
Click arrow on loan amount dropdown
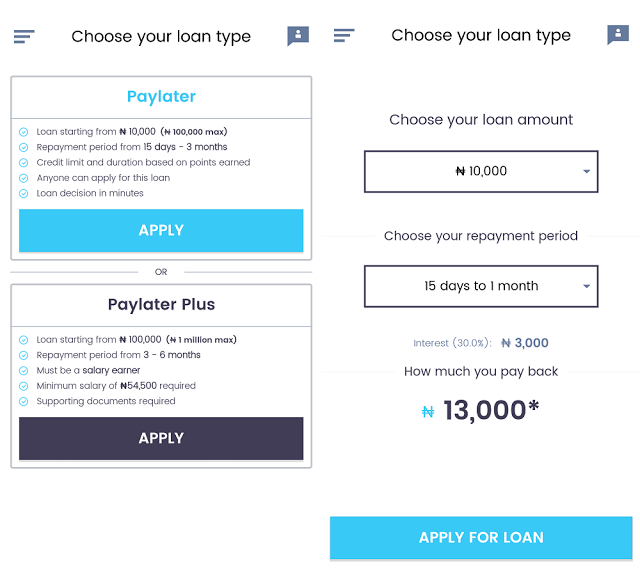(x=587, y=172)
